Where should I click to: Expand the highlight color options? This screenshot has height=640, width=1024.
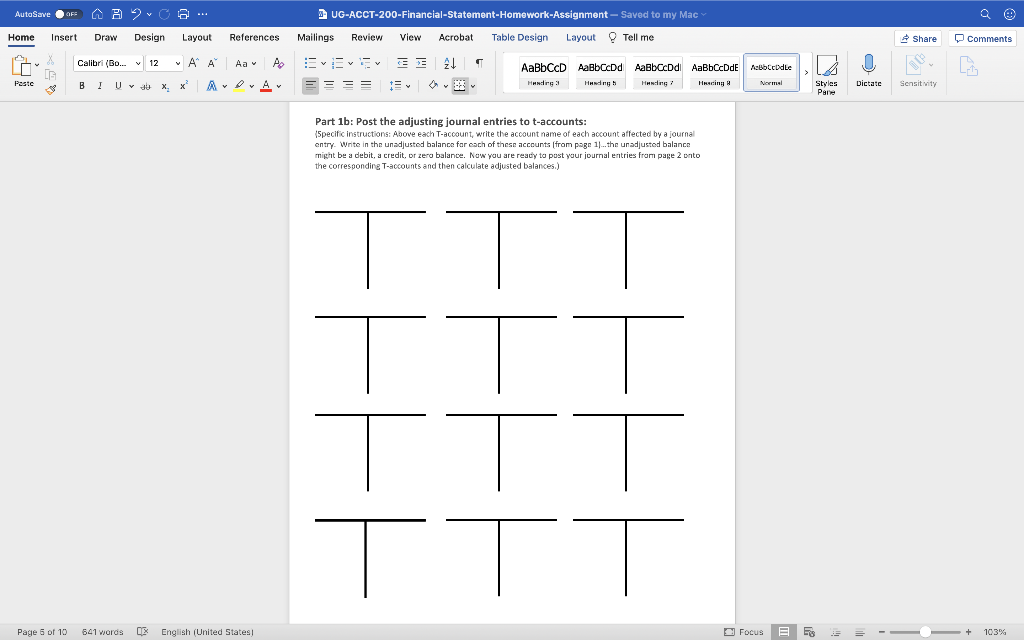tap(252, 86)
